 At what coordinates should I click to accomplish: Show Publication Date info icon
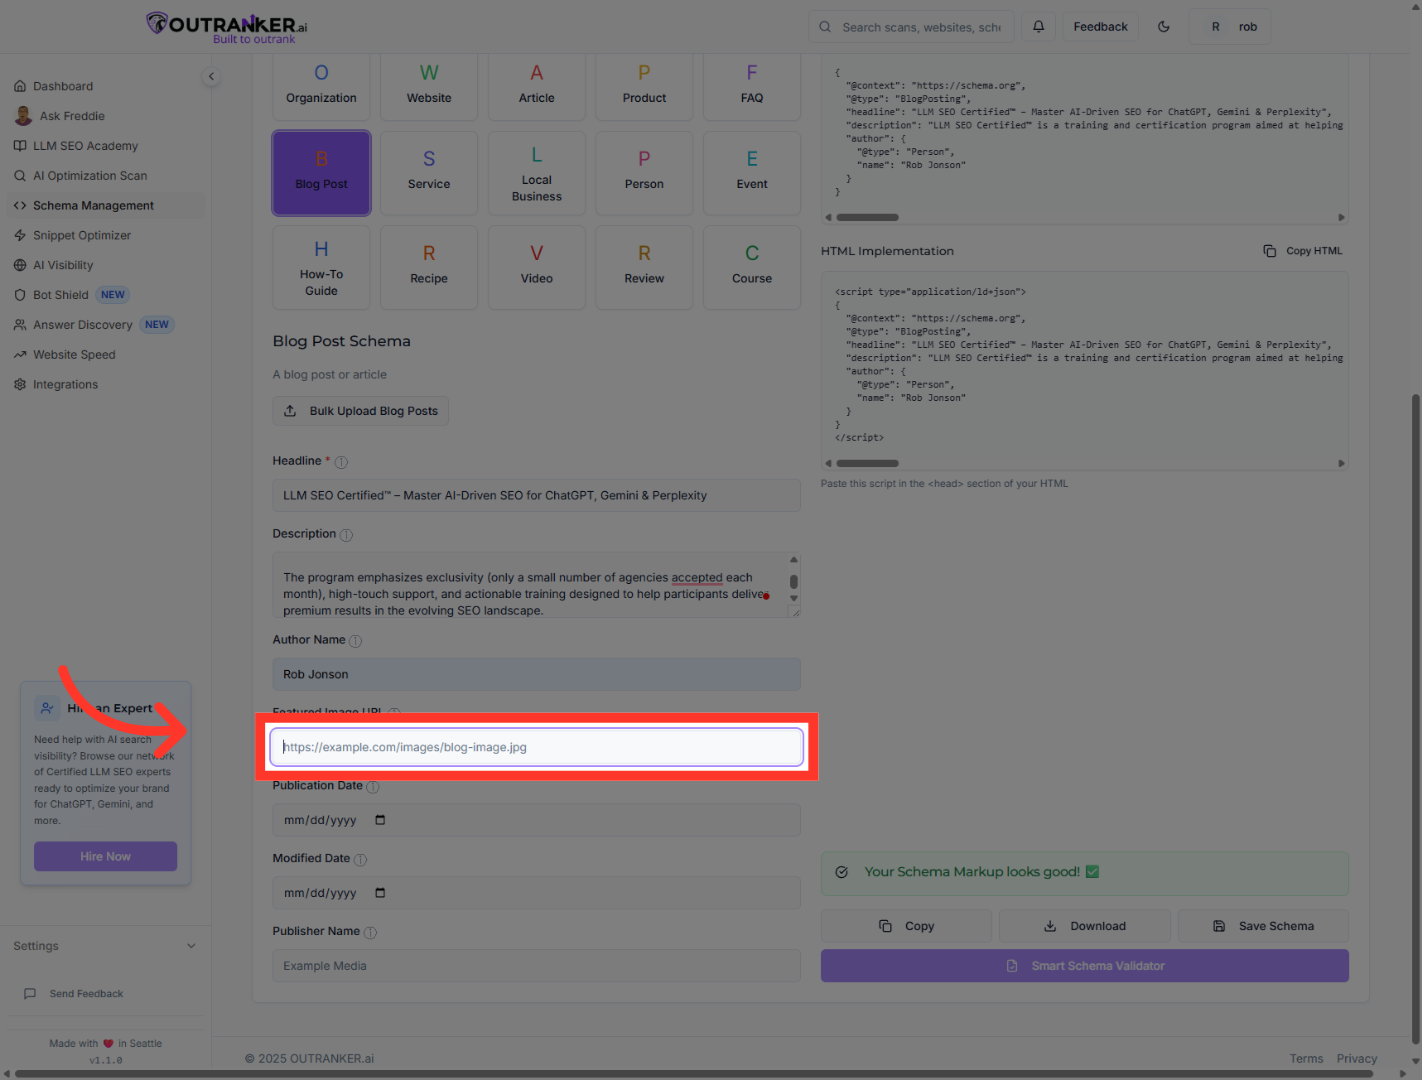point(373,787)
